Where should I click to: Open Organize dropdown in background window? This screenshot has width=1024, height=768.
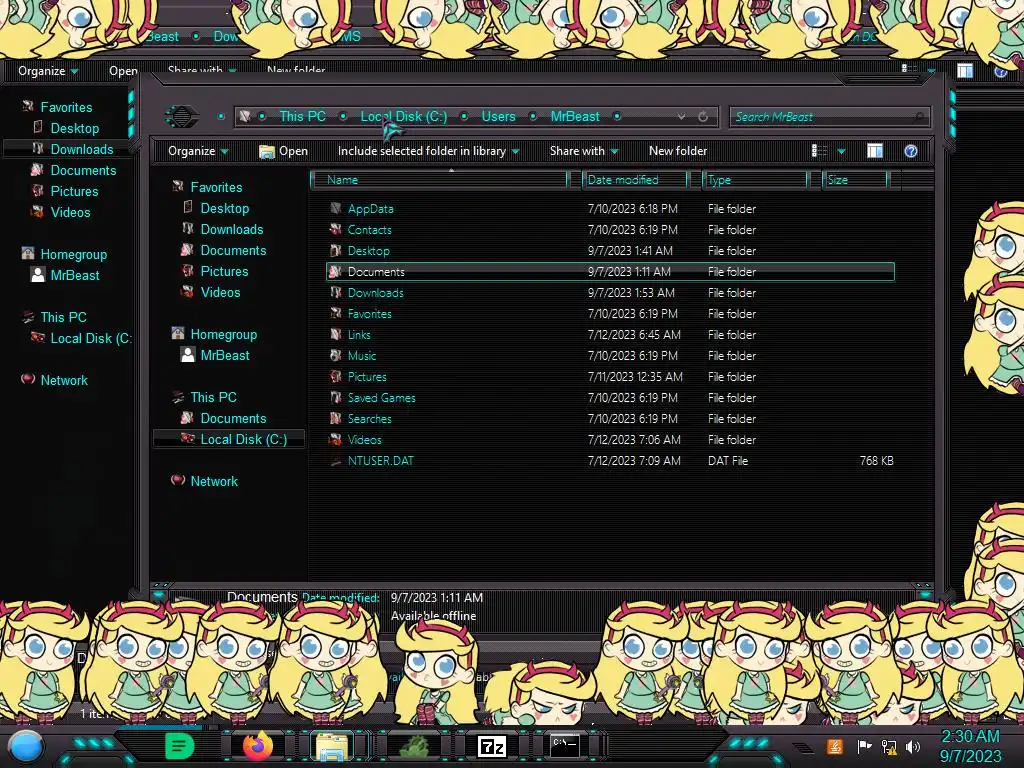point(48,71)
